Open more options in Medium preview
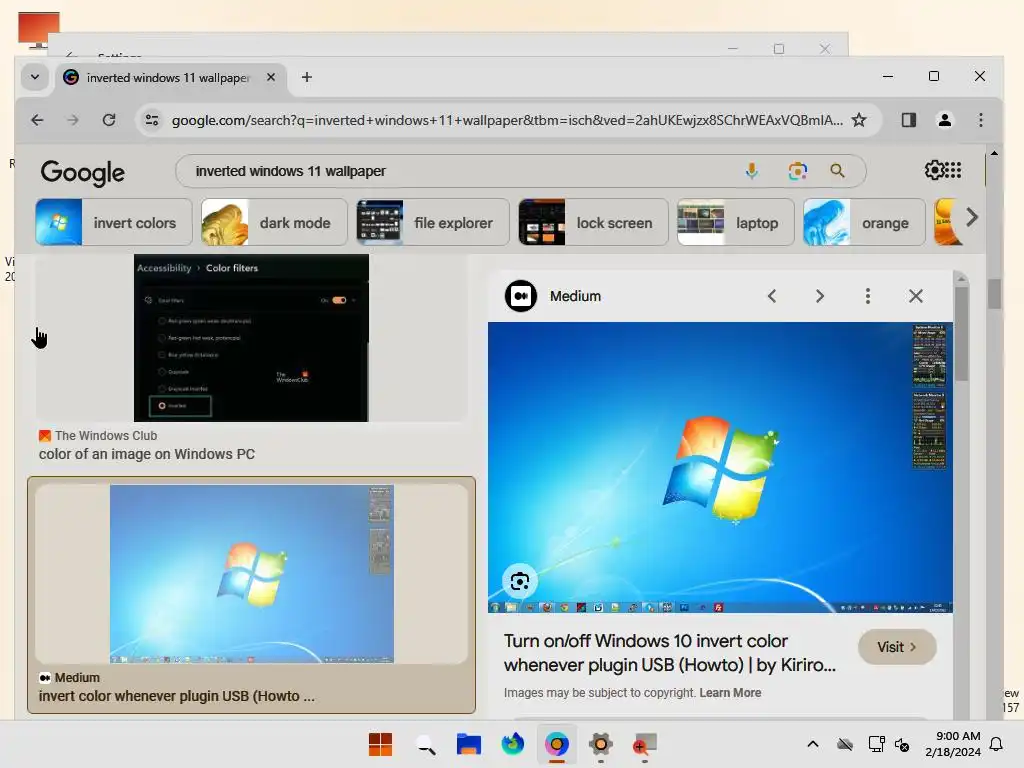This screenshot has height=768, width=1024. 867,296
